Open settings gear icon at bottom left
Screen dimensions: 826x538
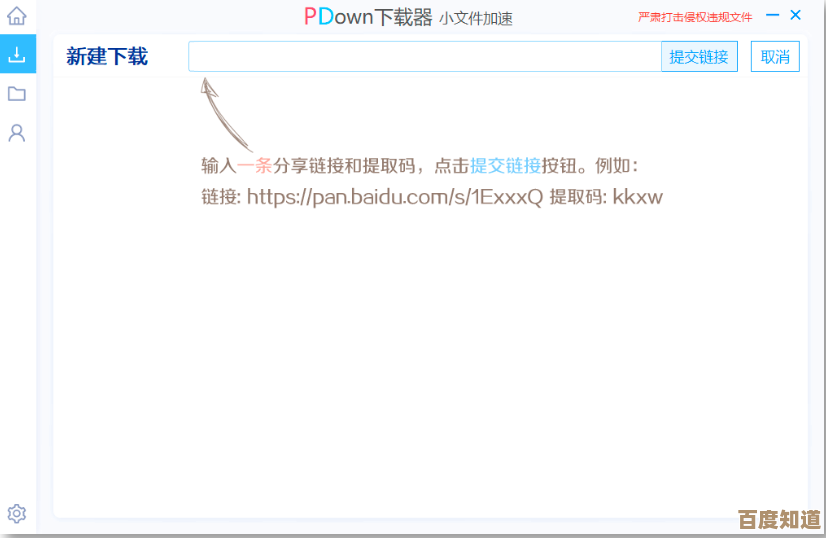coord(17,514)
